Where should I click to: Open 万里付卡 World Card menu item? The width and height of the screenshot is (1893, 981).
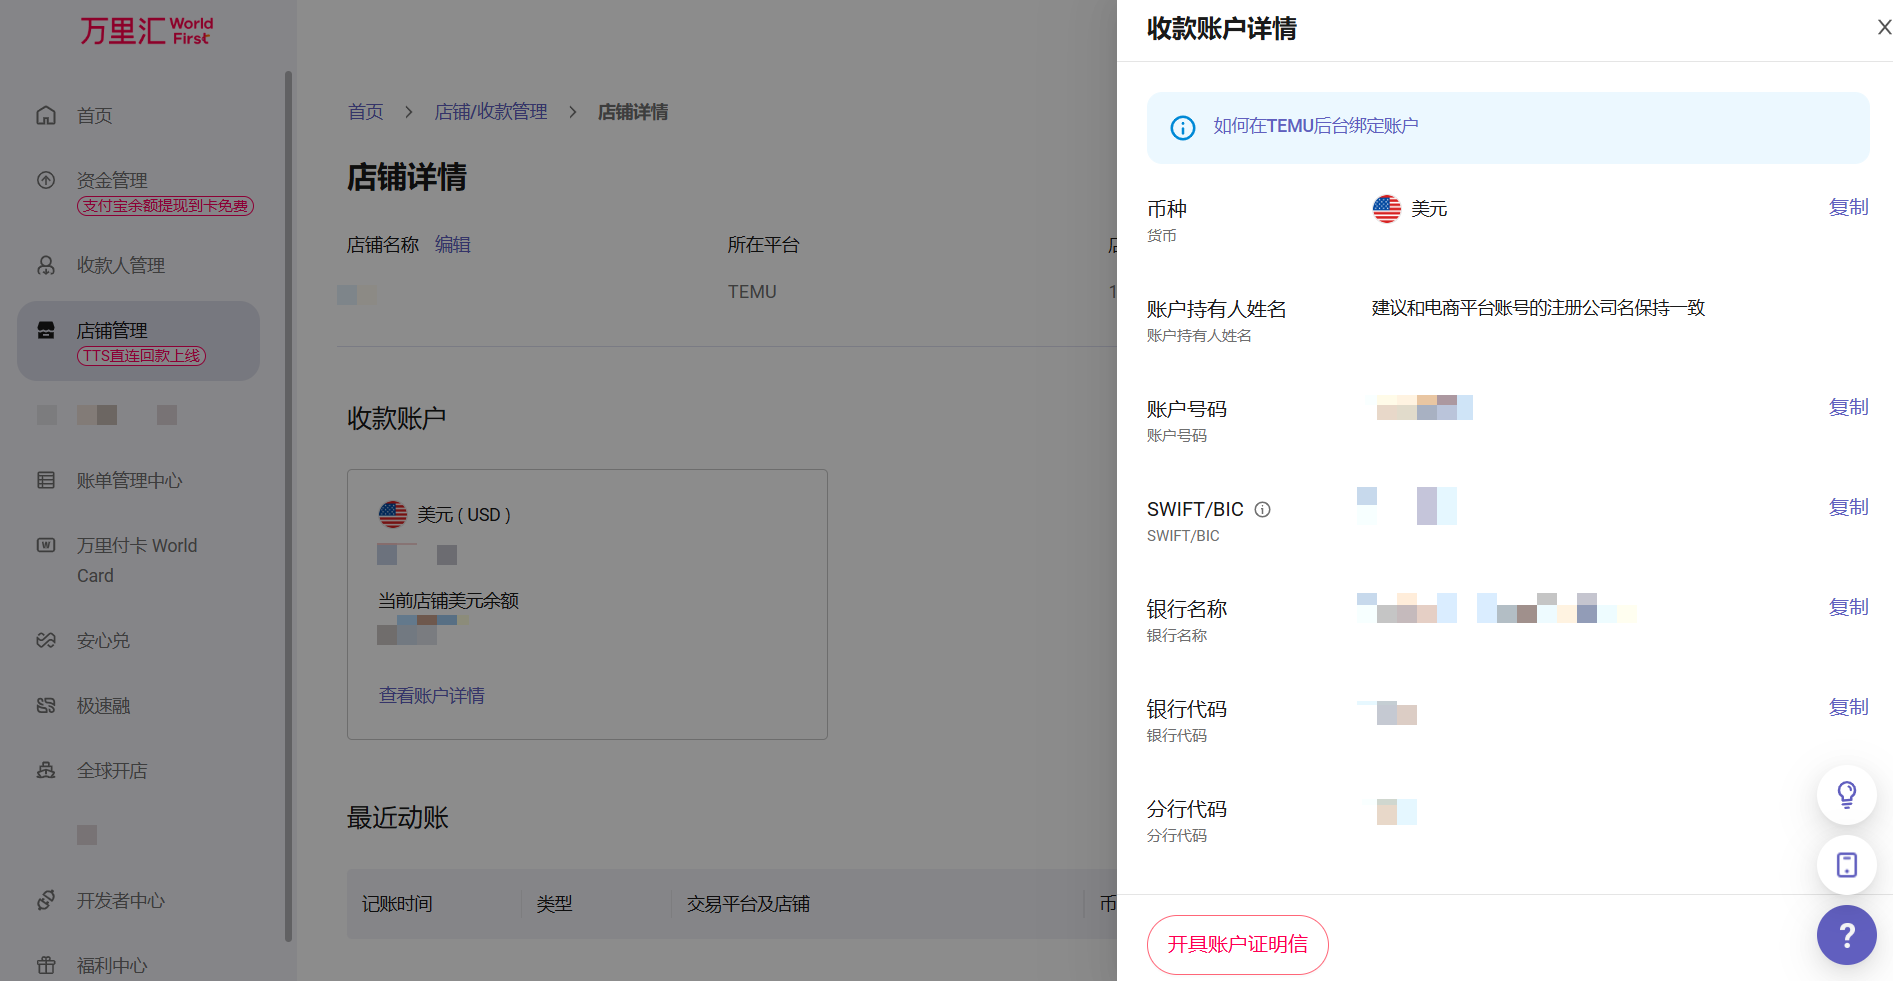click(137, 560)
